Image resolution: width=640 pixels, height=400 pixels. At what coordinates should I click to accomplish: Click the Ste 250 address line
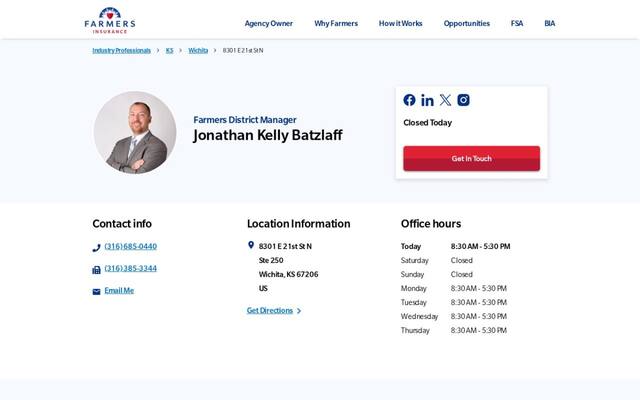pyautogui.click(x=271, y=260)
